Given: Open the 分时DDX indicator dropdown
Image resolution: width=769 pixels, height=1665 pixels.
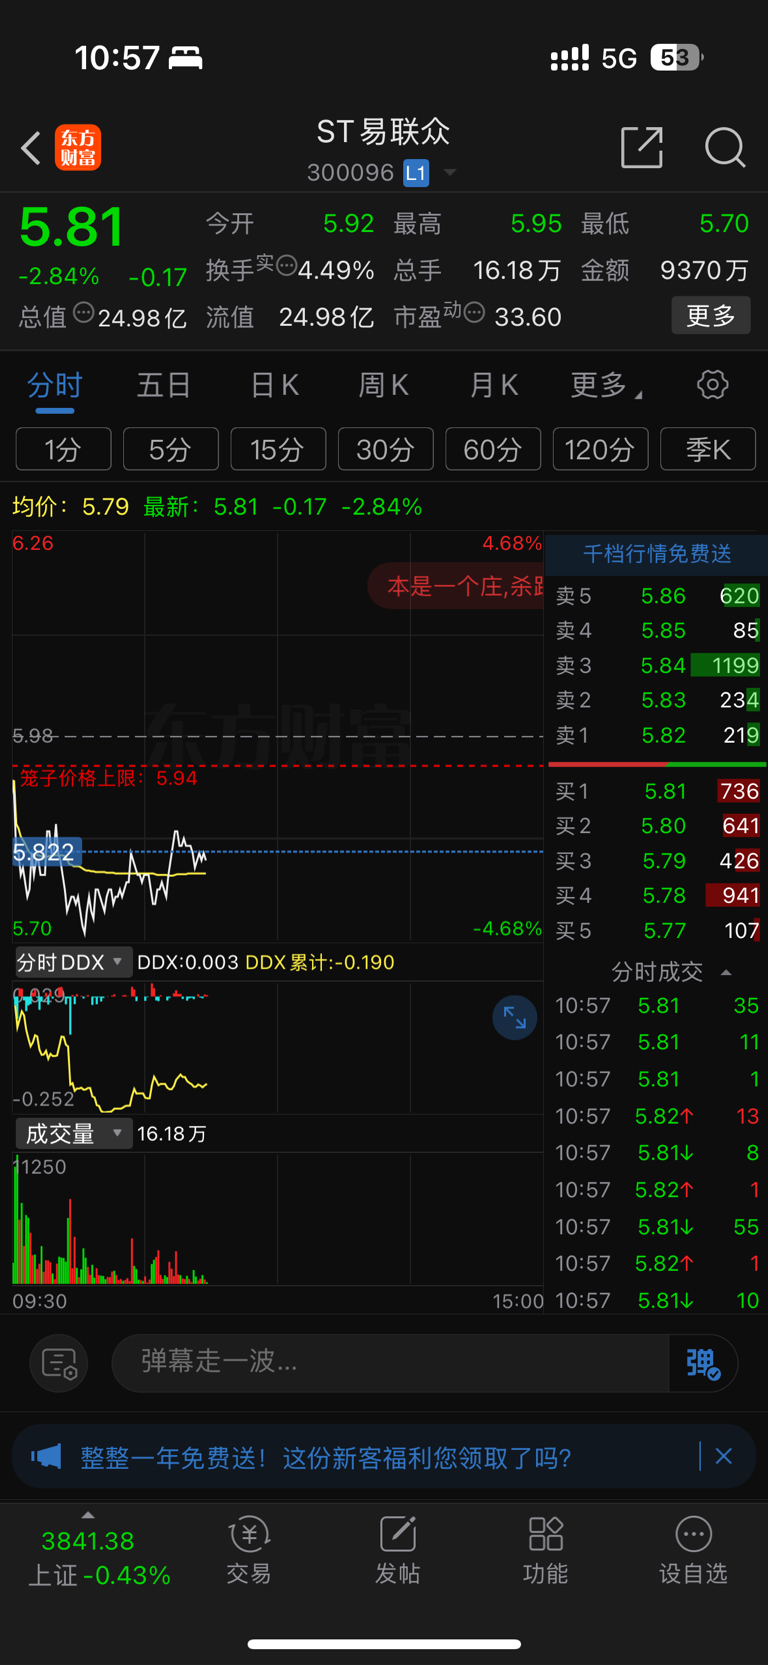Looking at the screenshot, I should (72, 962).
